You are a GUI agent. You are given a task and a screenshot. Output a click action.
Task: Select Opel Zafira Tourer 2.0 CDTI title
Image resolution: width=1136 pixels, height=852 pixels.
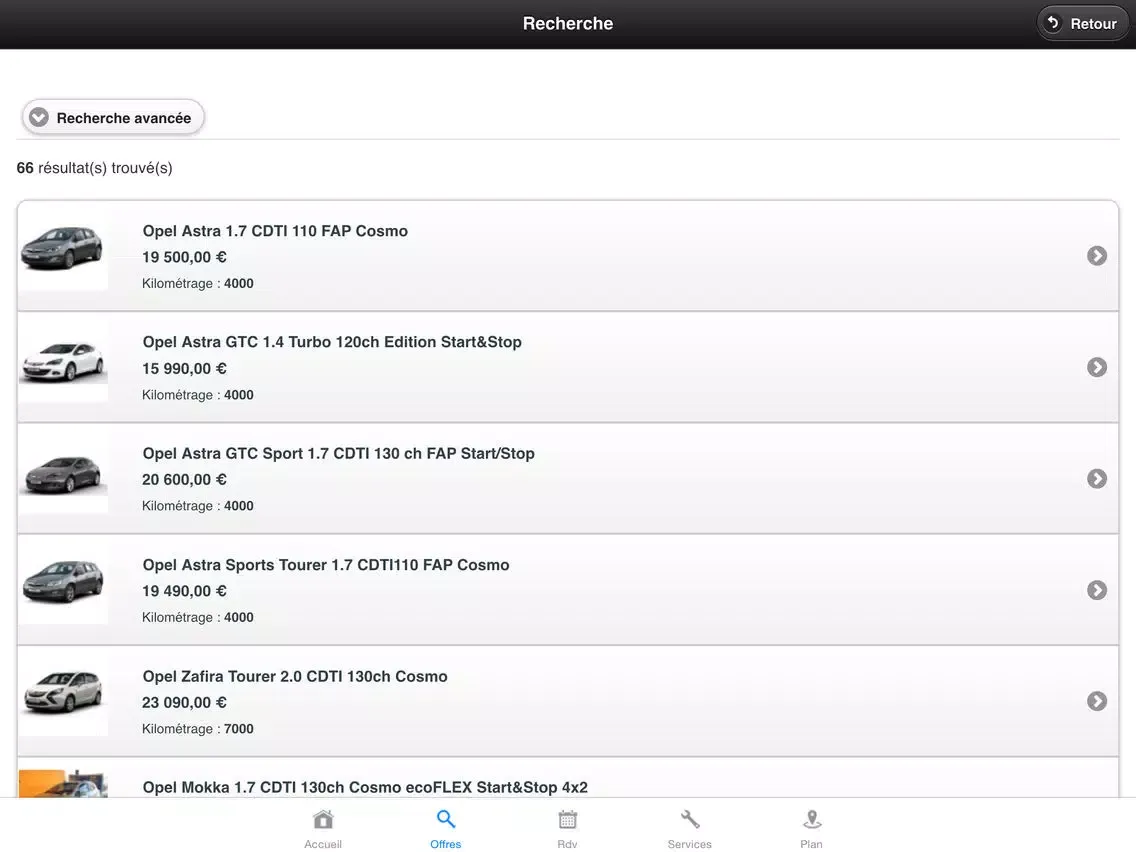point(295,677)
